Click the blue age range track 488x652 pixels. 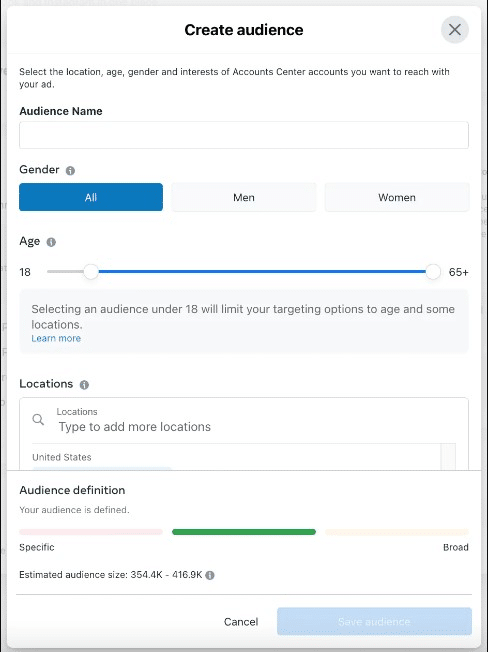point(262,272)
